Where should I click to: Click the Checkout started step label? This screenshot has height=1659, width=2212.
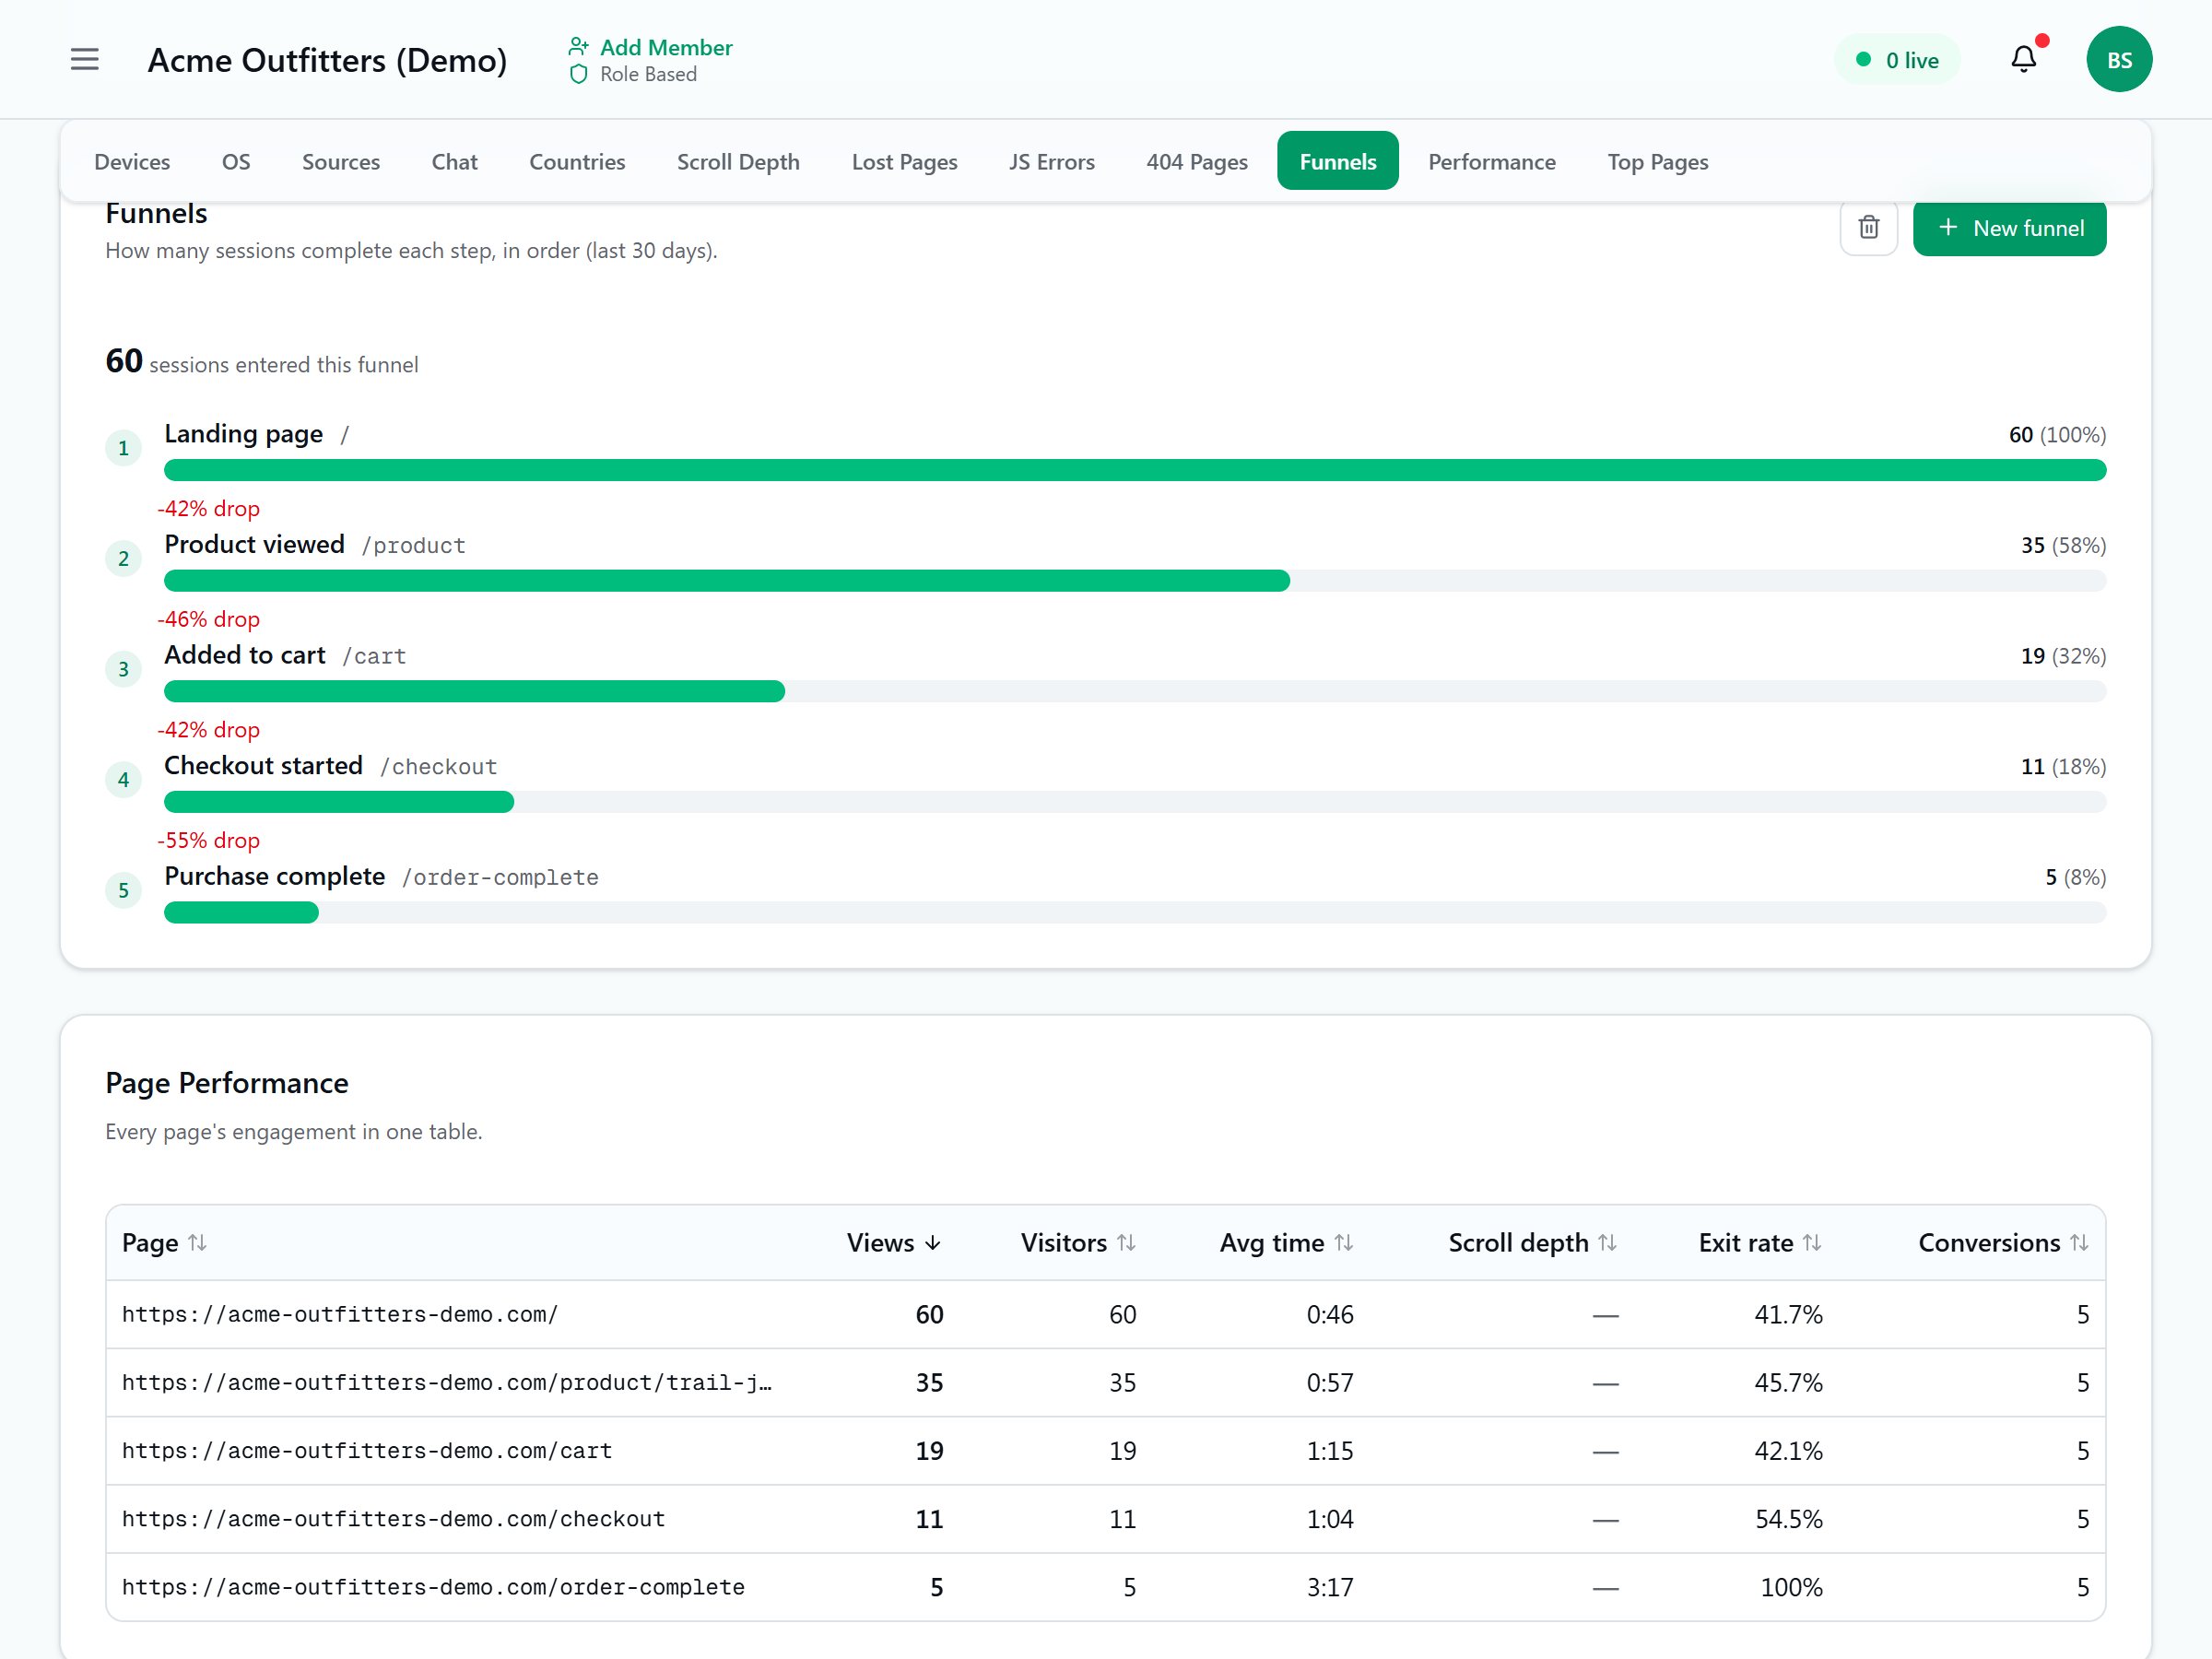pyautogui.click(x=263, y=766)
